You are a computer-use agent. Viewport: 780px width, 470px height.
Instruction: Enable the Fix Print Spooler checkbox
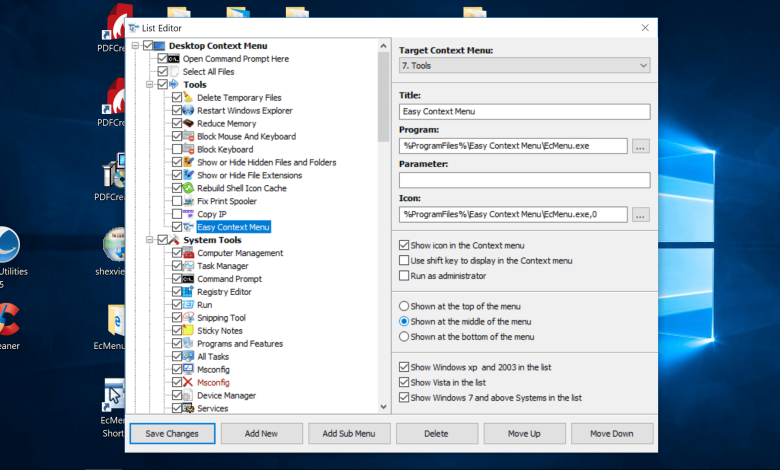[x=177, y=201]
